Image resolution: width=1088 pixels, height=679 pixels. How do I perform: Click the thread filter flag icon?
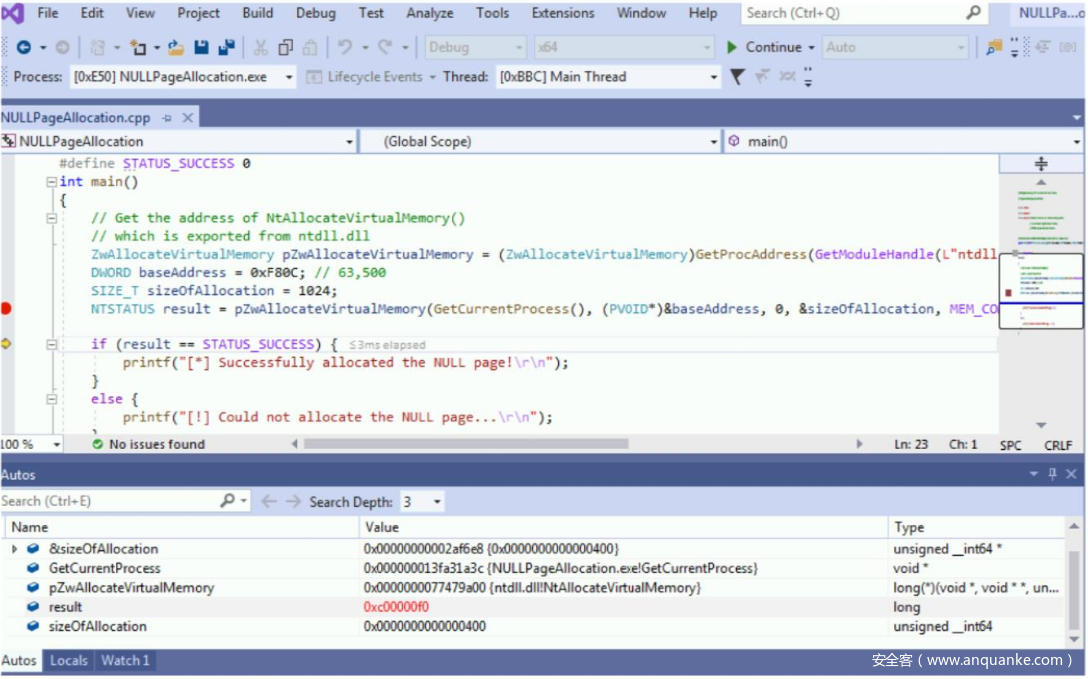[737, 76]
